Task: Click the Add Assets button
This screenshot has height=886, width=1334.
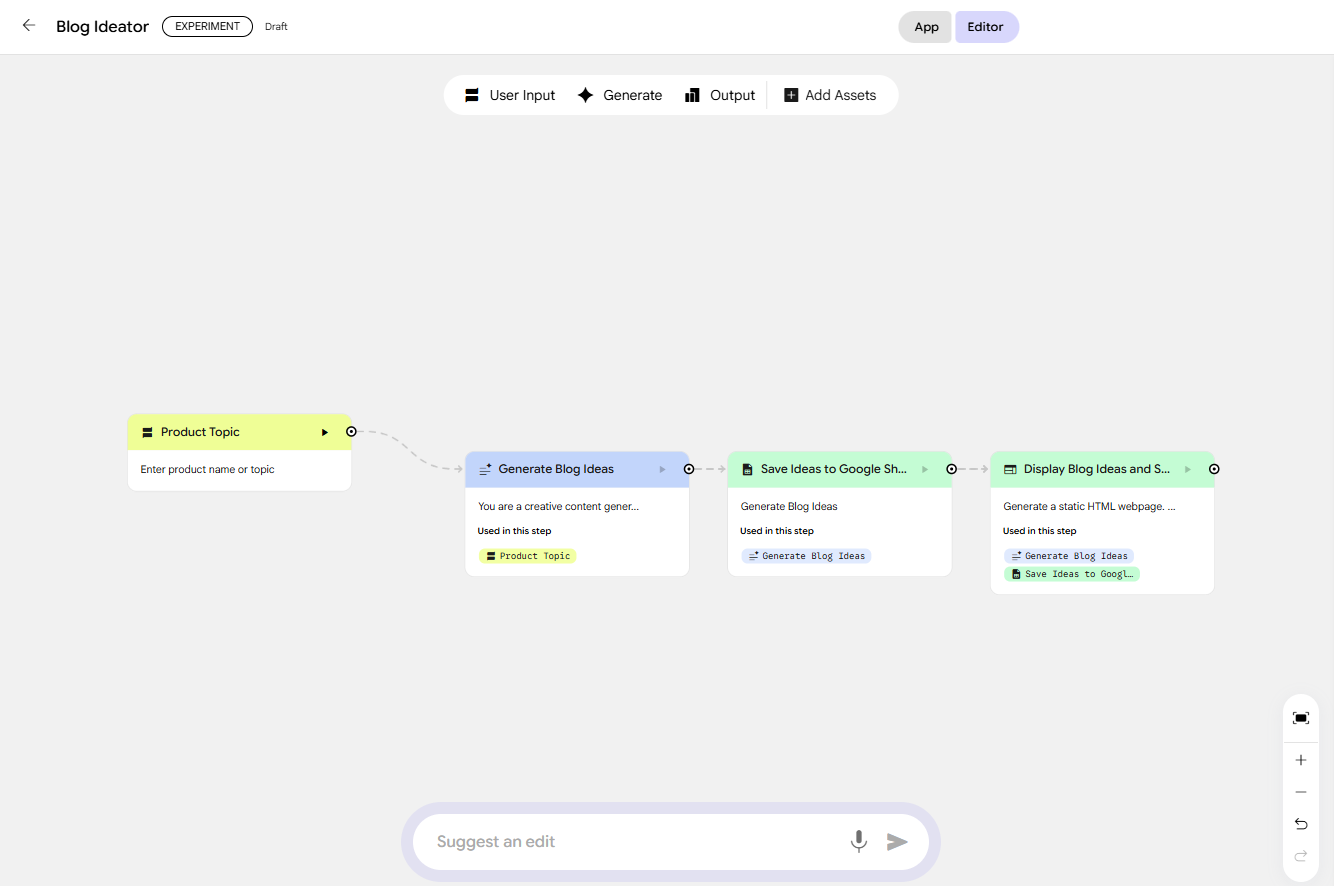Action: point(830,95)
